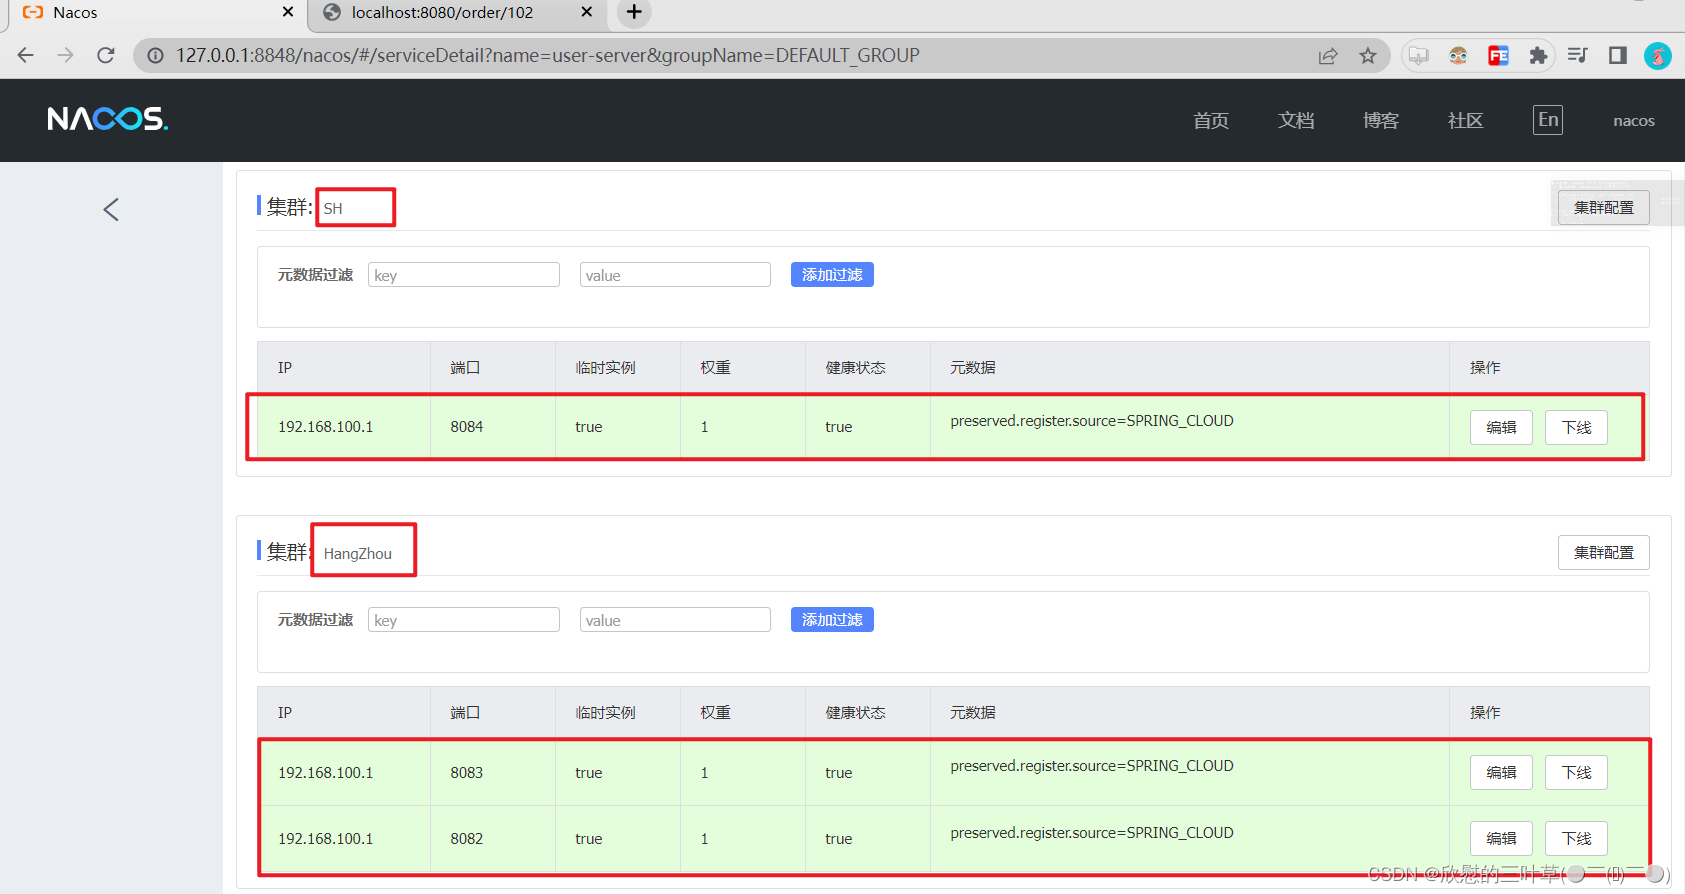Click the 权重 header in SH table
1685x894 pixels.
point(715,368)
